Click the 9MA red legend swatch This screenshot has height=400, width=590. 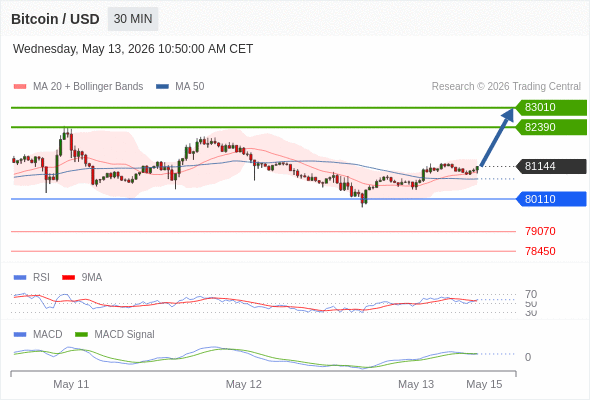68,278
